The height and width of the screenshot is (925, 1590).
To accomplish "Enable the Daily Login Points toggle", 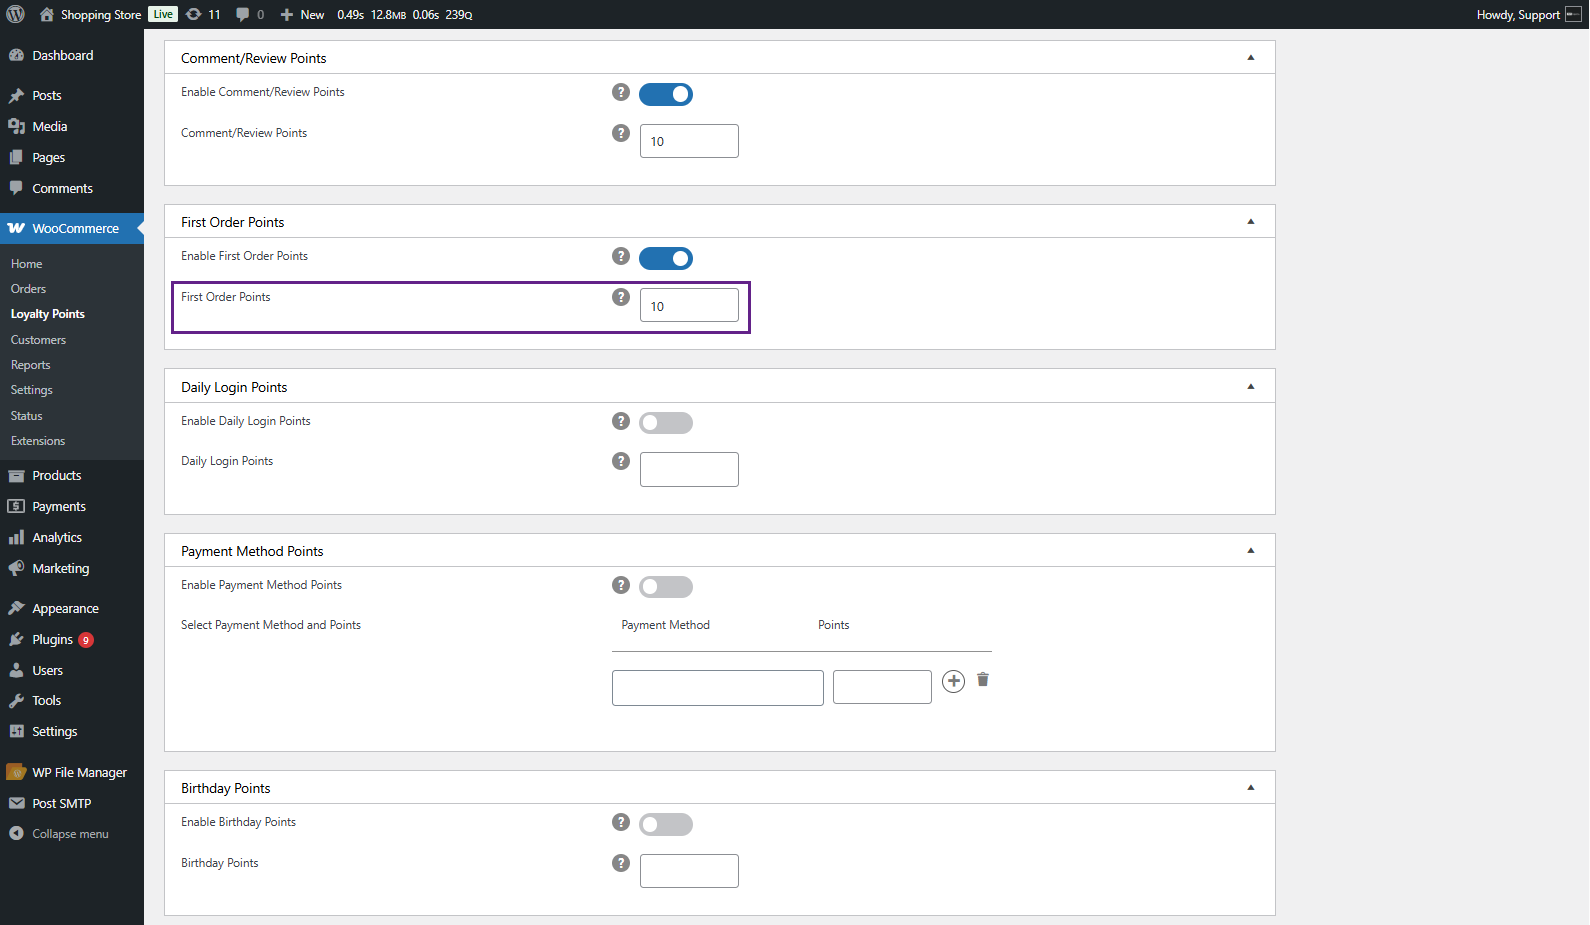I will [666, 423].
